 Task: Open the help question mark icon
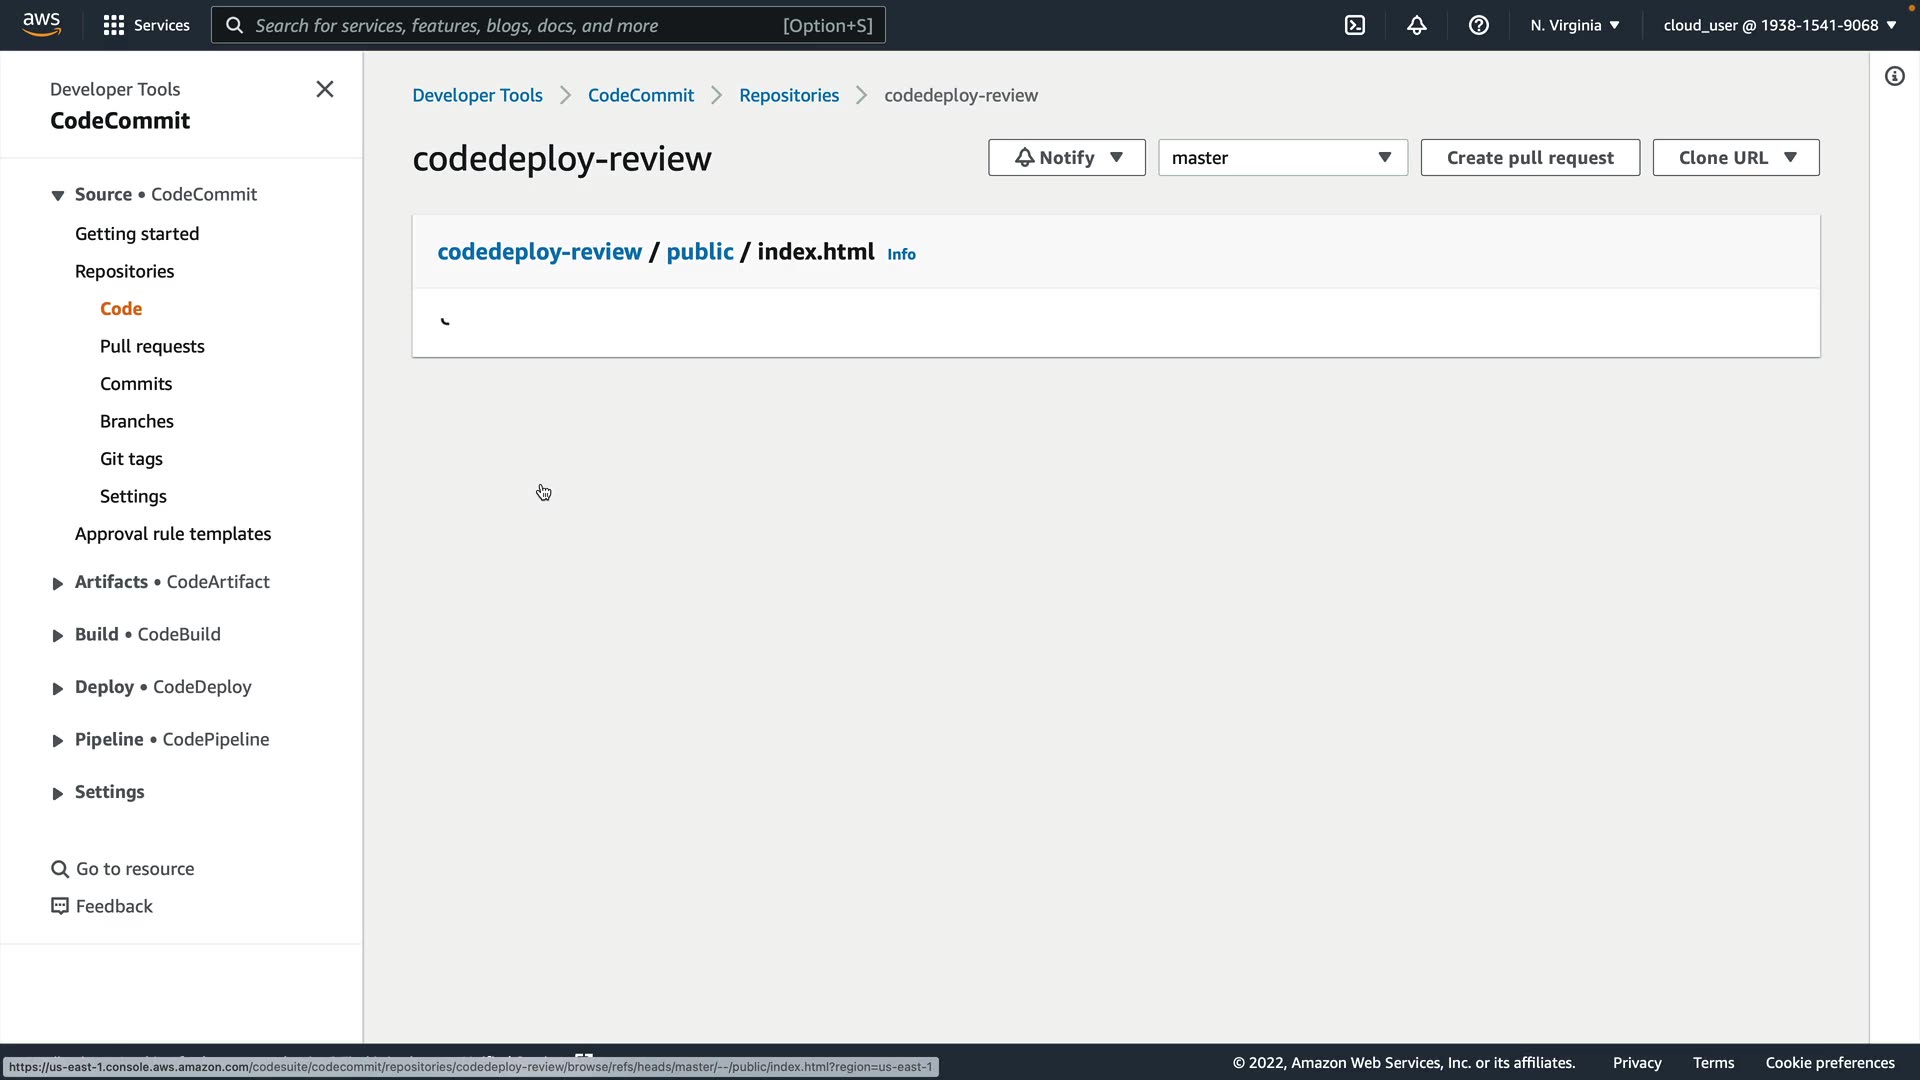pyautogui.click(x=1478, y=25)
